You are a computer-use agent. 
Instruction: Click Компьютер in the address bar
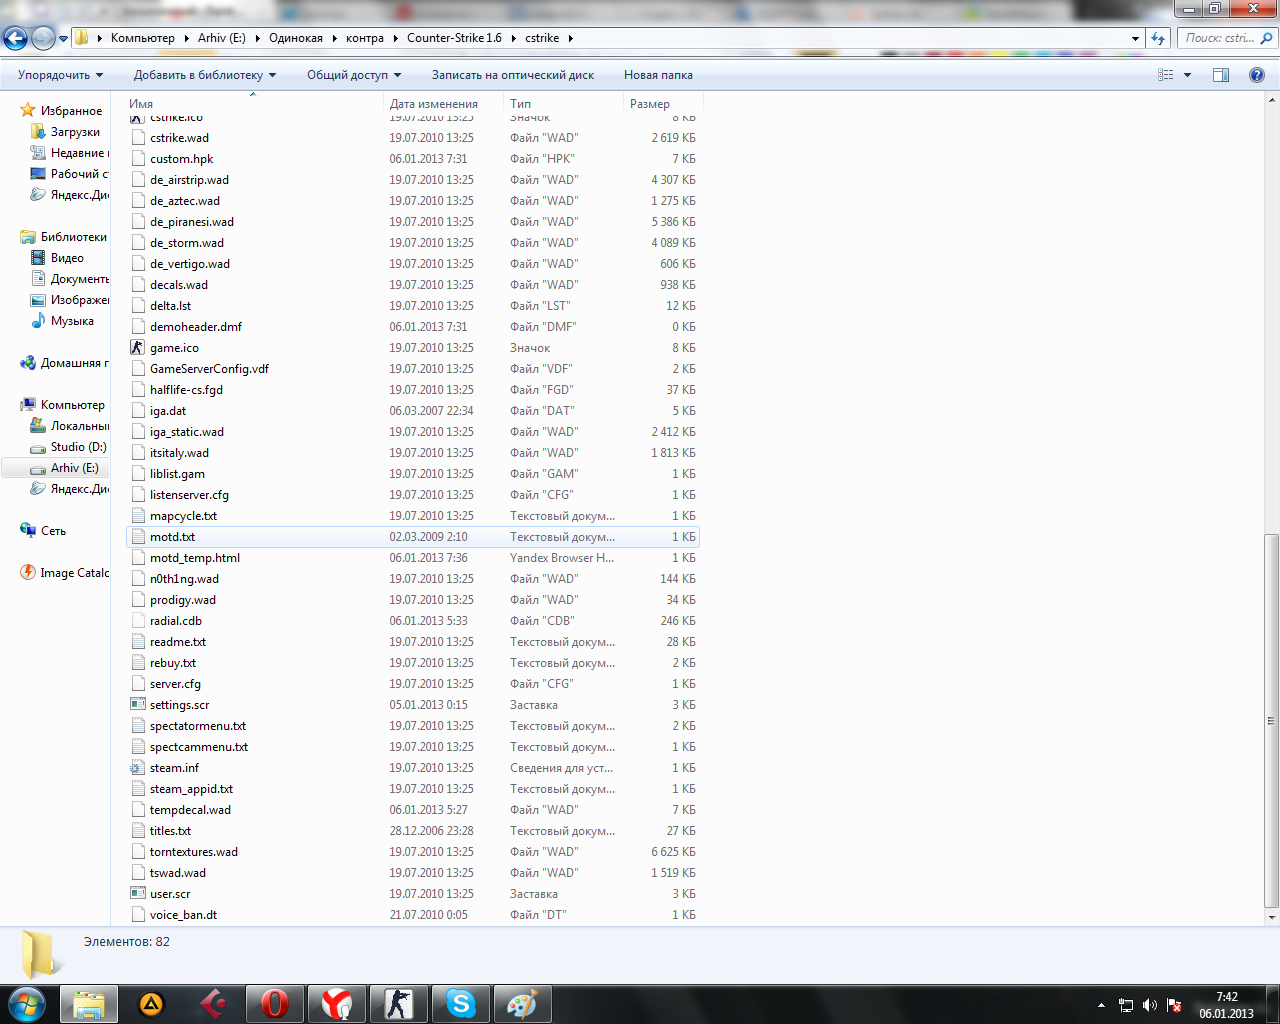click(x=143, y=38)
